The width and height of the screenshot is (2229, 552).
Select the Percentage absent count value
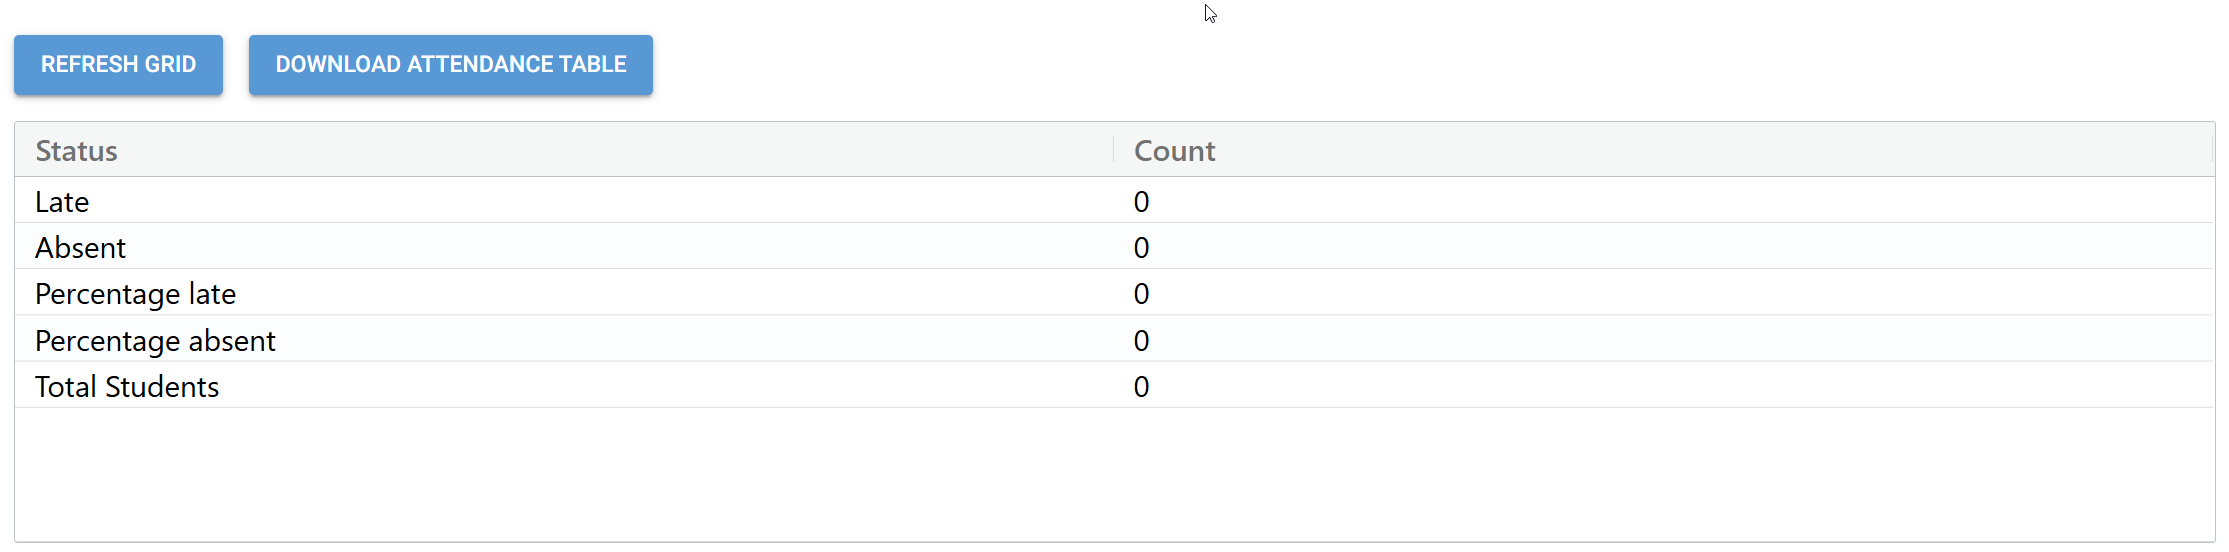[x=1141, y=341]
